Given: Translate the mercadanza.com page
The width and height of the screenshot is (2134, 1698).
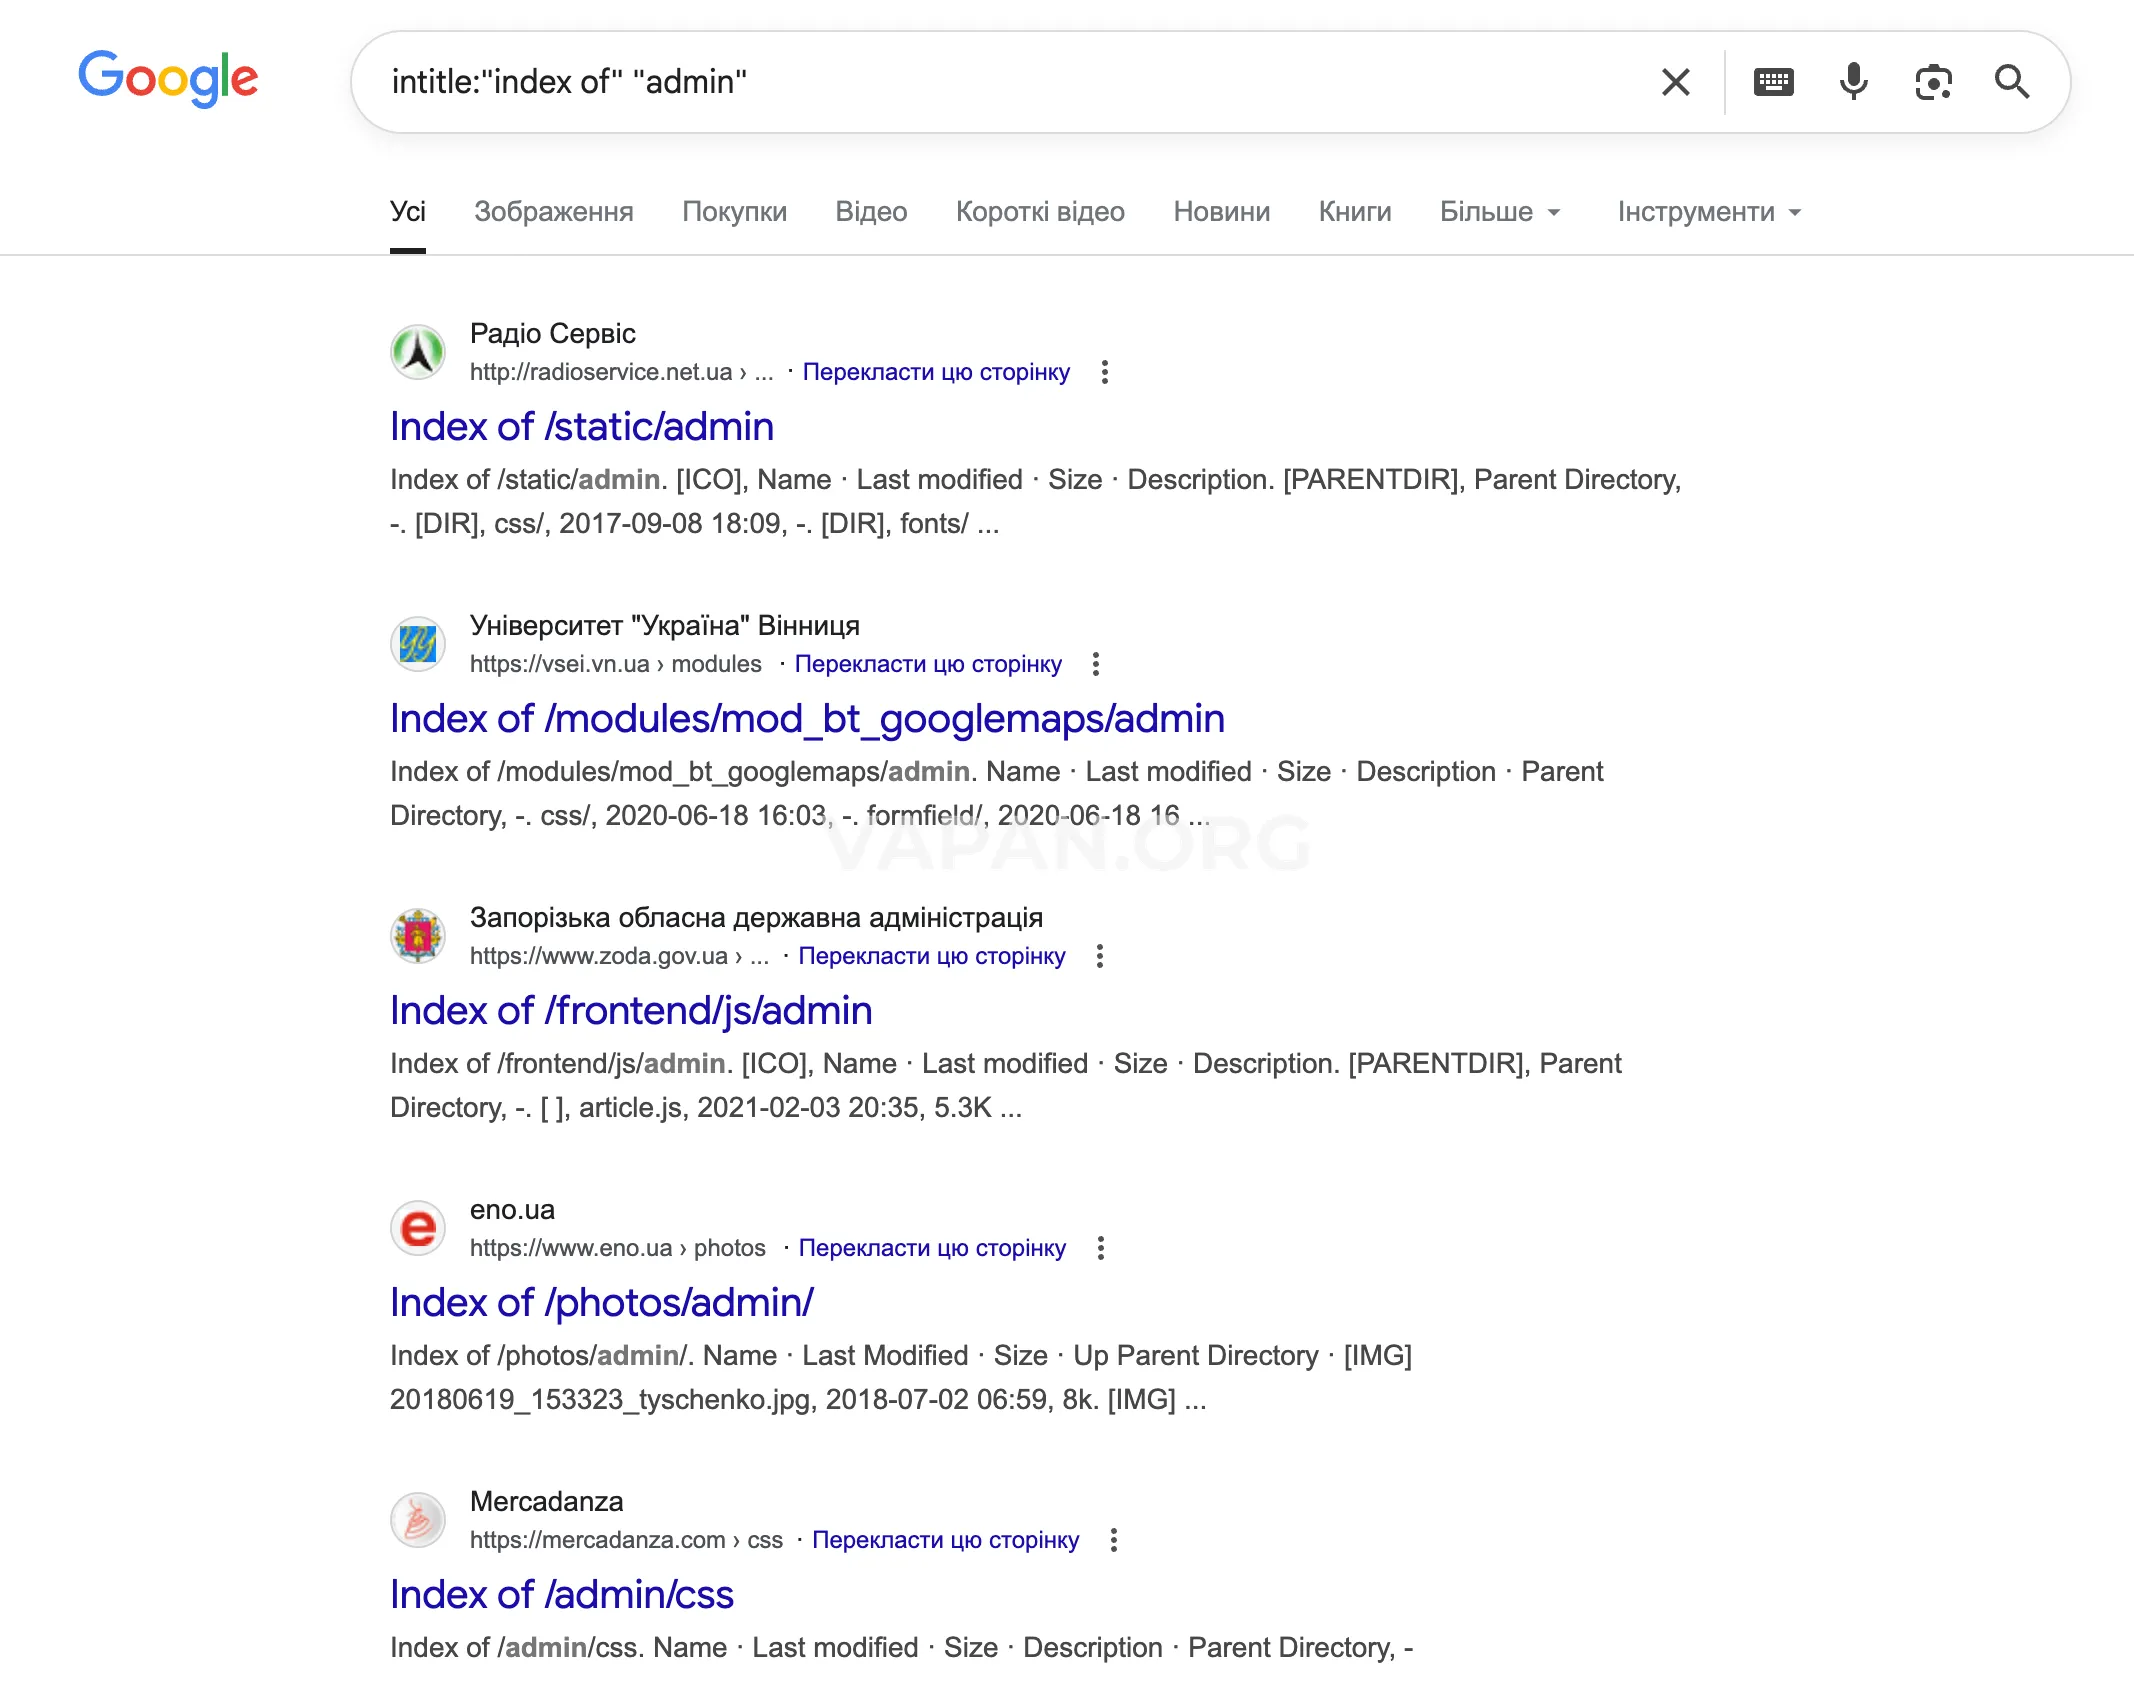Looking at the screenshot, I should 946,1540.
